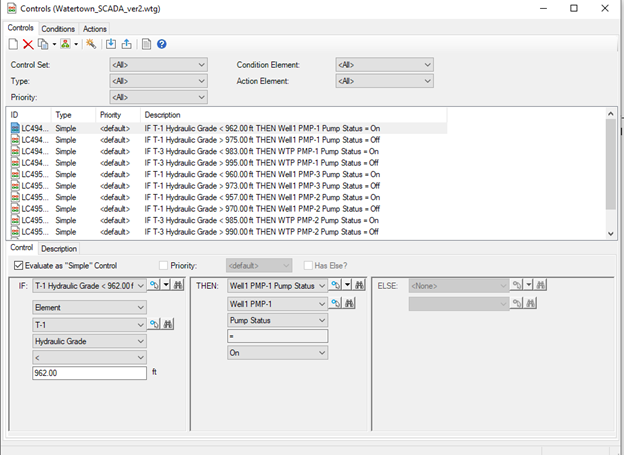
Task: Sort by the Priority column header
Action: tap(118, 115)
